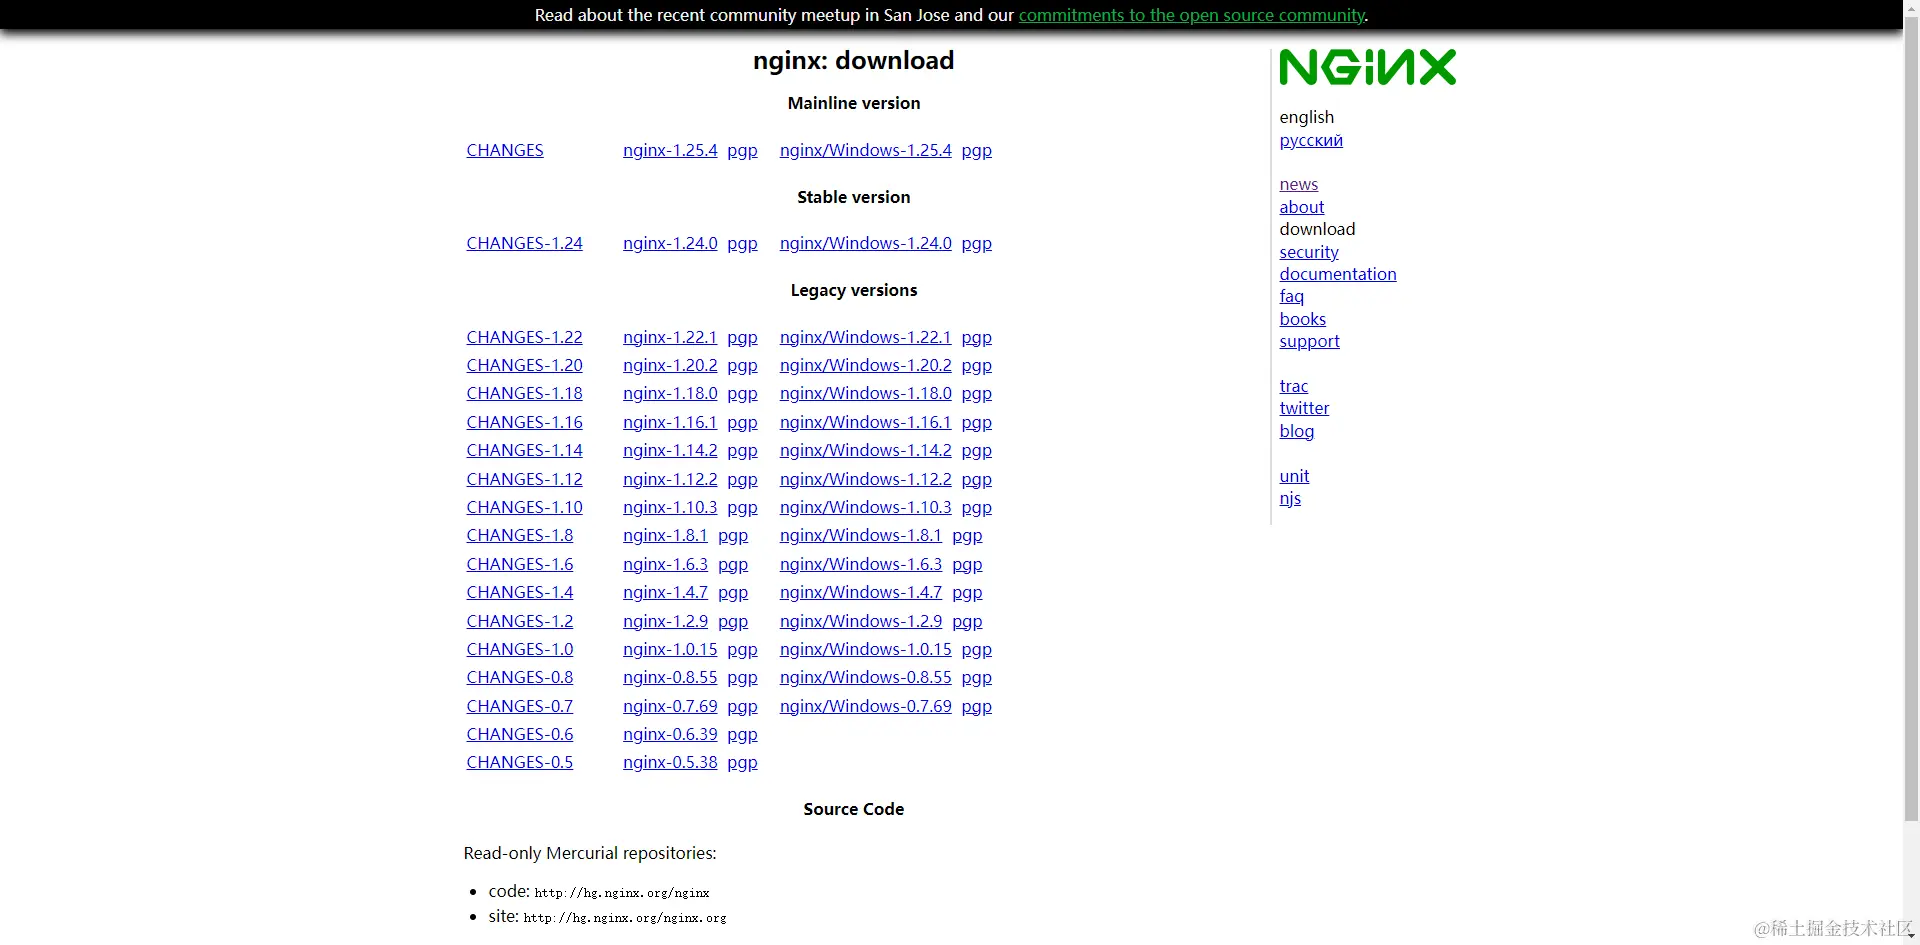1920x945 pixels.
Task: Download nginx-1.6.3
Action: tap(665, 564)
